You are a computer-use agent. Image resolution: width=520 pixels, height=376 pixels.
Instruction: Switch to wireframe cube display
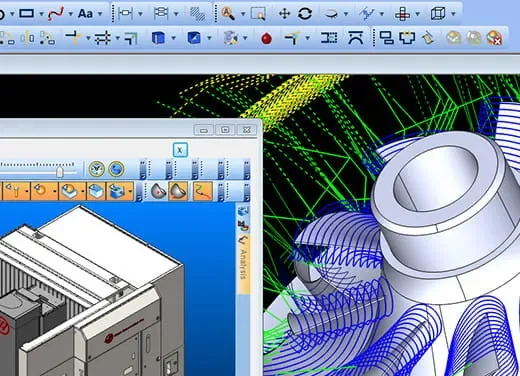tap(438, 14)
